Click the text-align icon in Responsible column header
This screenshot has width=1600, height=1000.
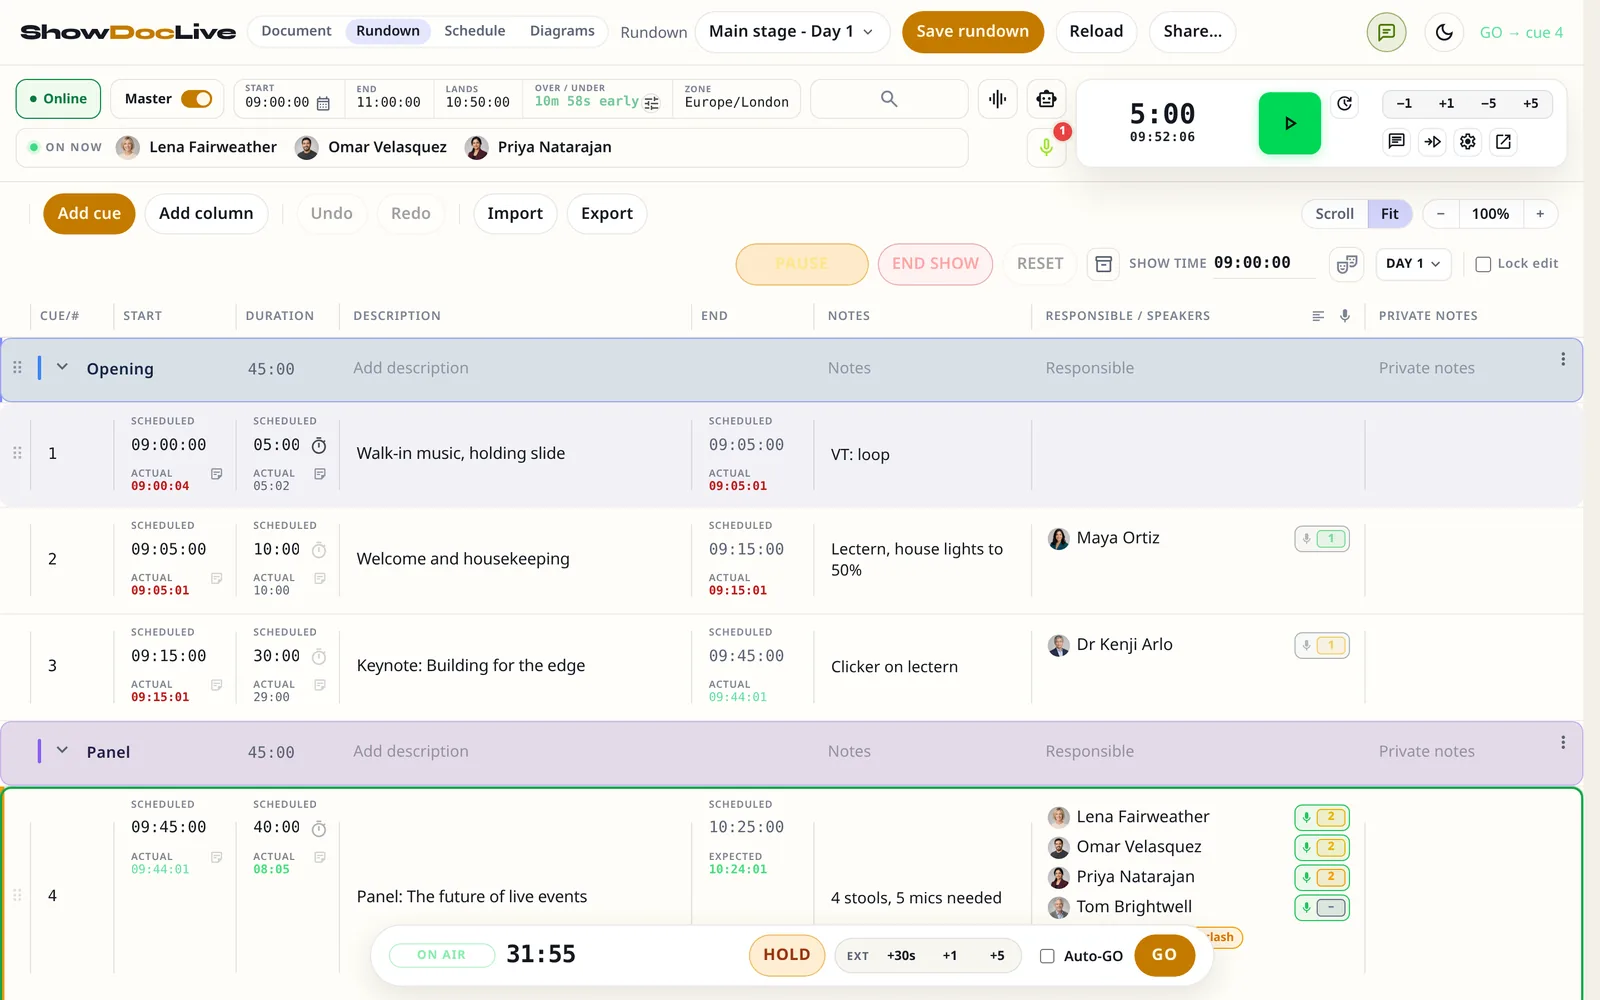[1318, 316]
